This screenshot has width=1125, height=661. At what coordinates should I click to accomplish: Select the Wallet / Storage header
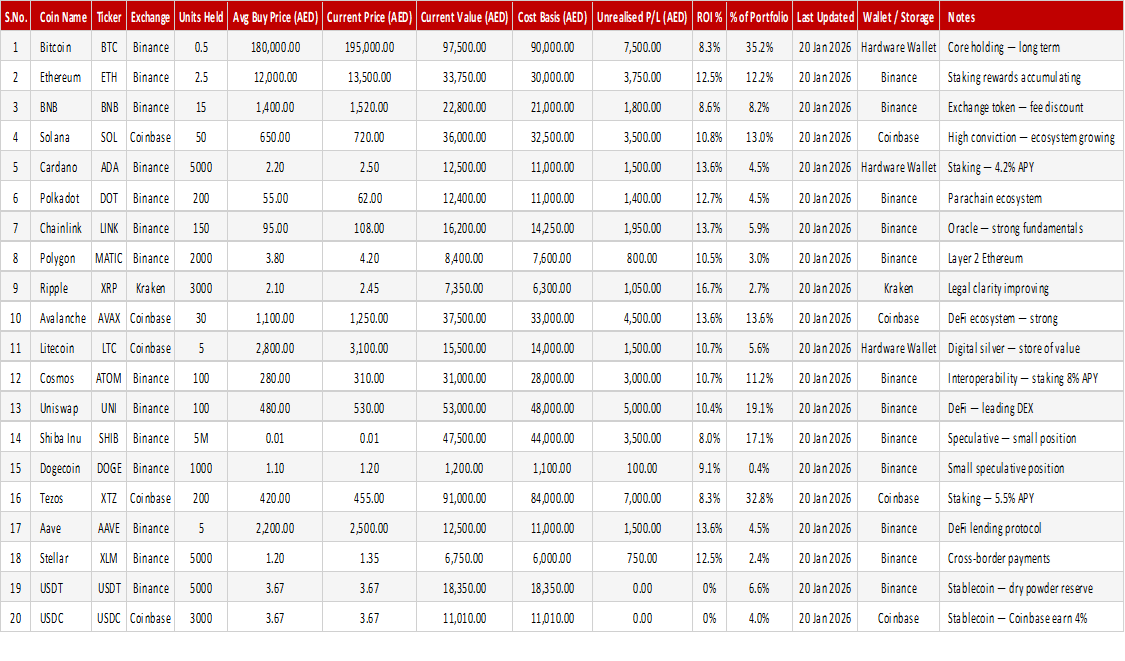(898, 17)
